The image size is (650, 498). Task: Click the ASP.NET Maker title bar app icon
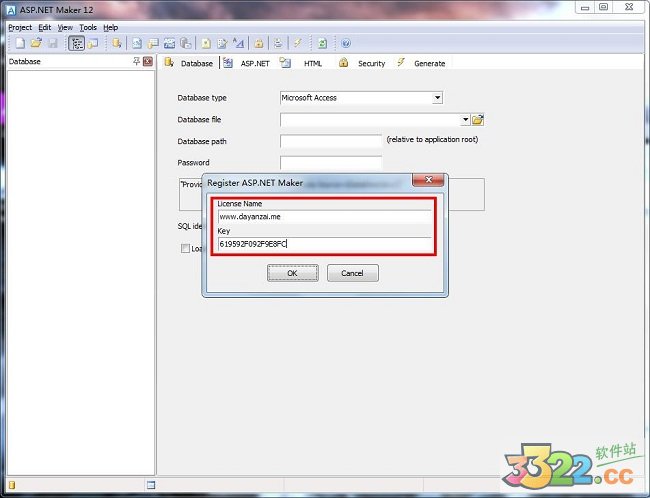coord(12,10)
